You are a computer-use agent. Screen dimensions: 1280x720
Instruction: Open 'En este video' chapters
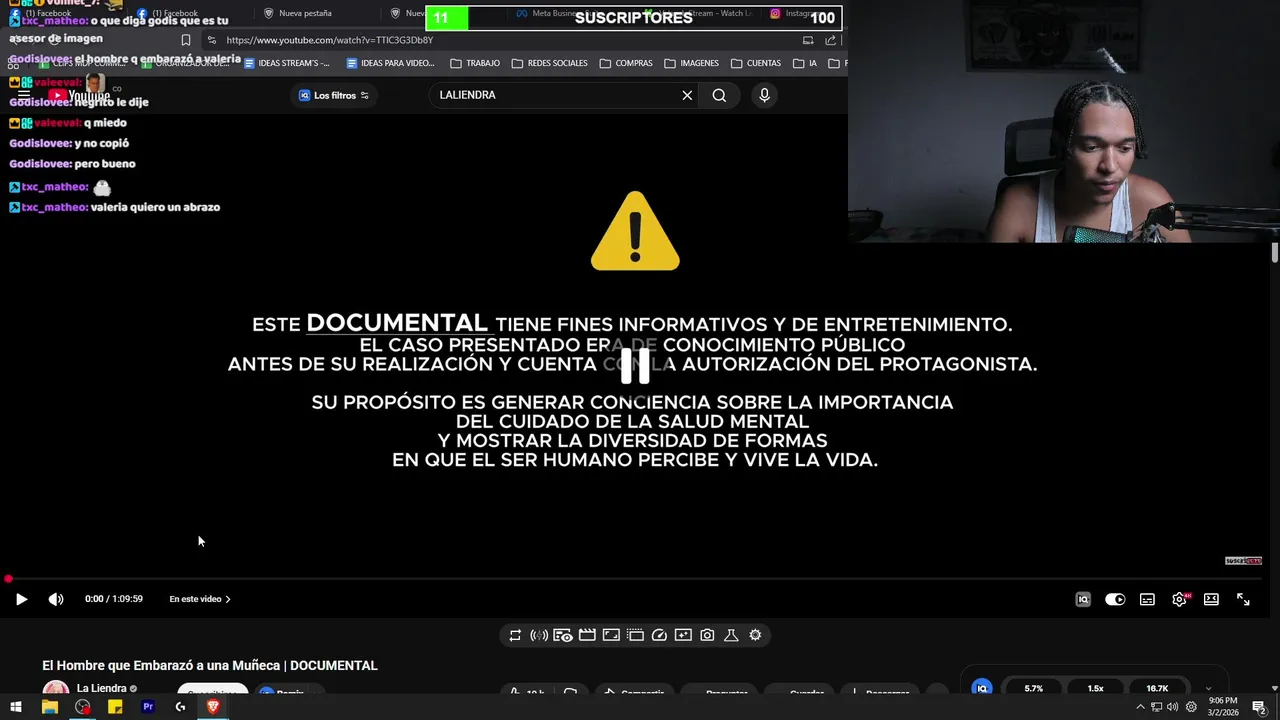pyautogui.click(x=200, y=599)
